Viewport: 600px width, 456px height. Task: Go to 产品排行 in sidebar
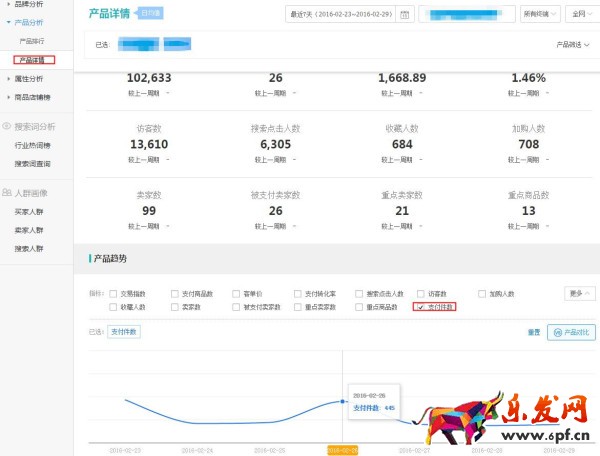[x=32, y=40]
